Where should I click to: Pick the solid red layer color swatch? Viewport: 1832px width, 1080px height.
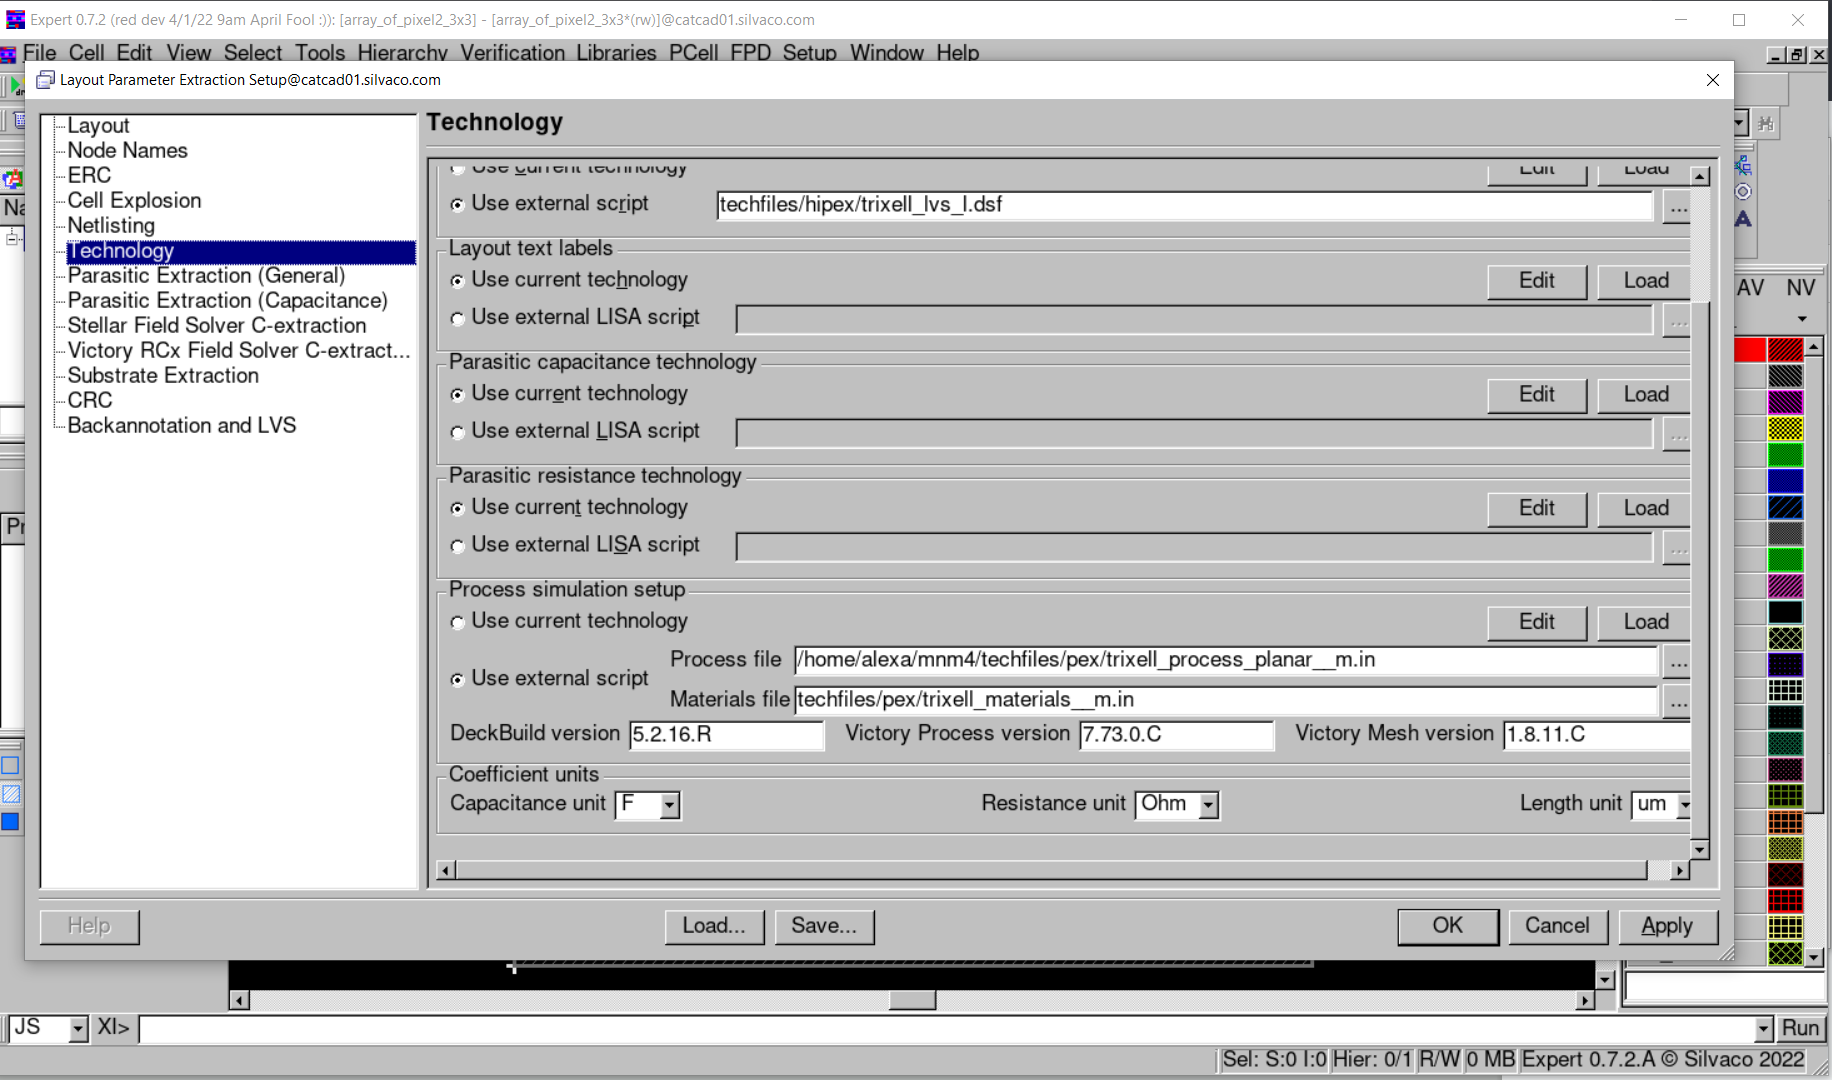tap(1749, 350)
